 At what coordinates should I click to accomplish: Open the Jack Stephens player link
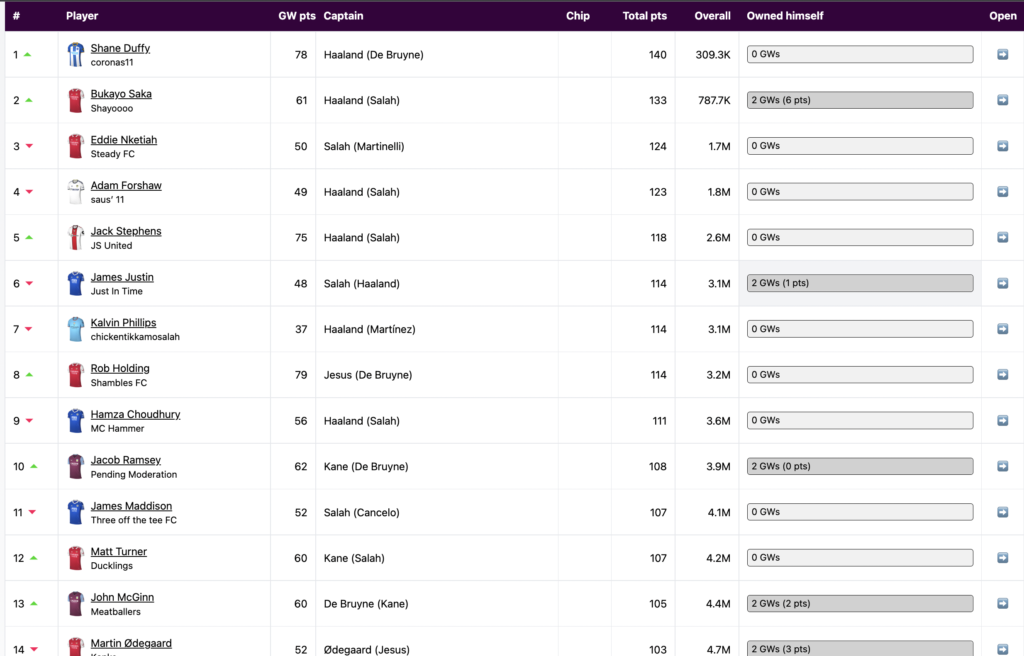point(125,231)
